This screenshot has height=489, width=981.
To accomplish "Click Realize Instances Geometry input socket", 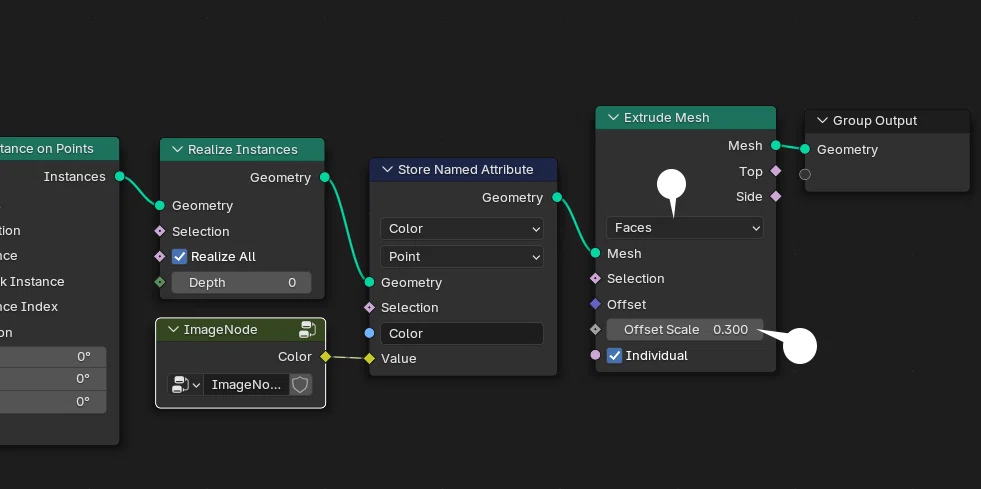I will pos(160,205).
